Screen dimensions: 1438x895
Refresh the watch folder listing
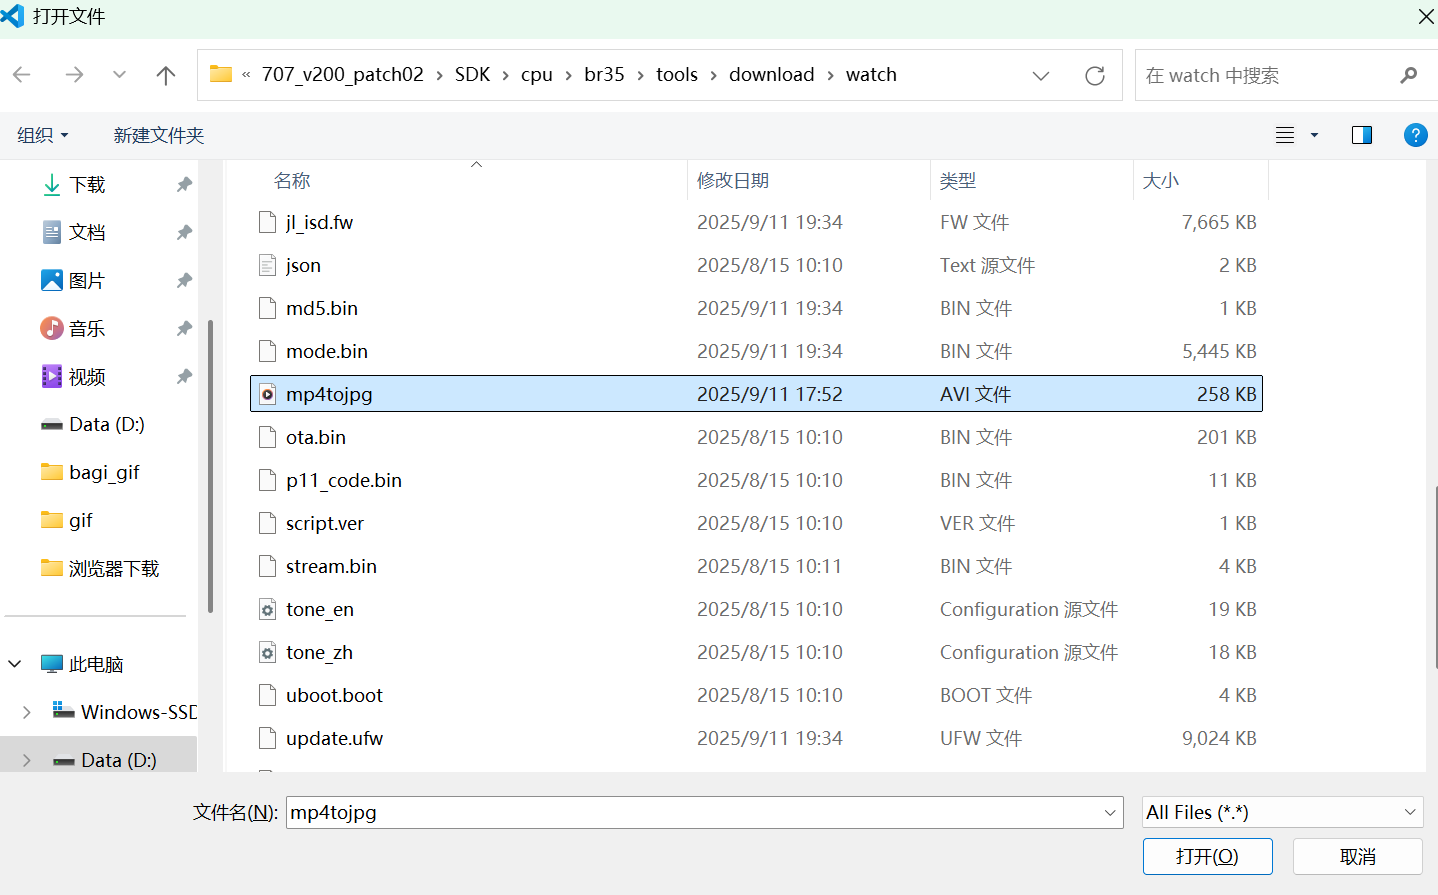(1095, 75)
